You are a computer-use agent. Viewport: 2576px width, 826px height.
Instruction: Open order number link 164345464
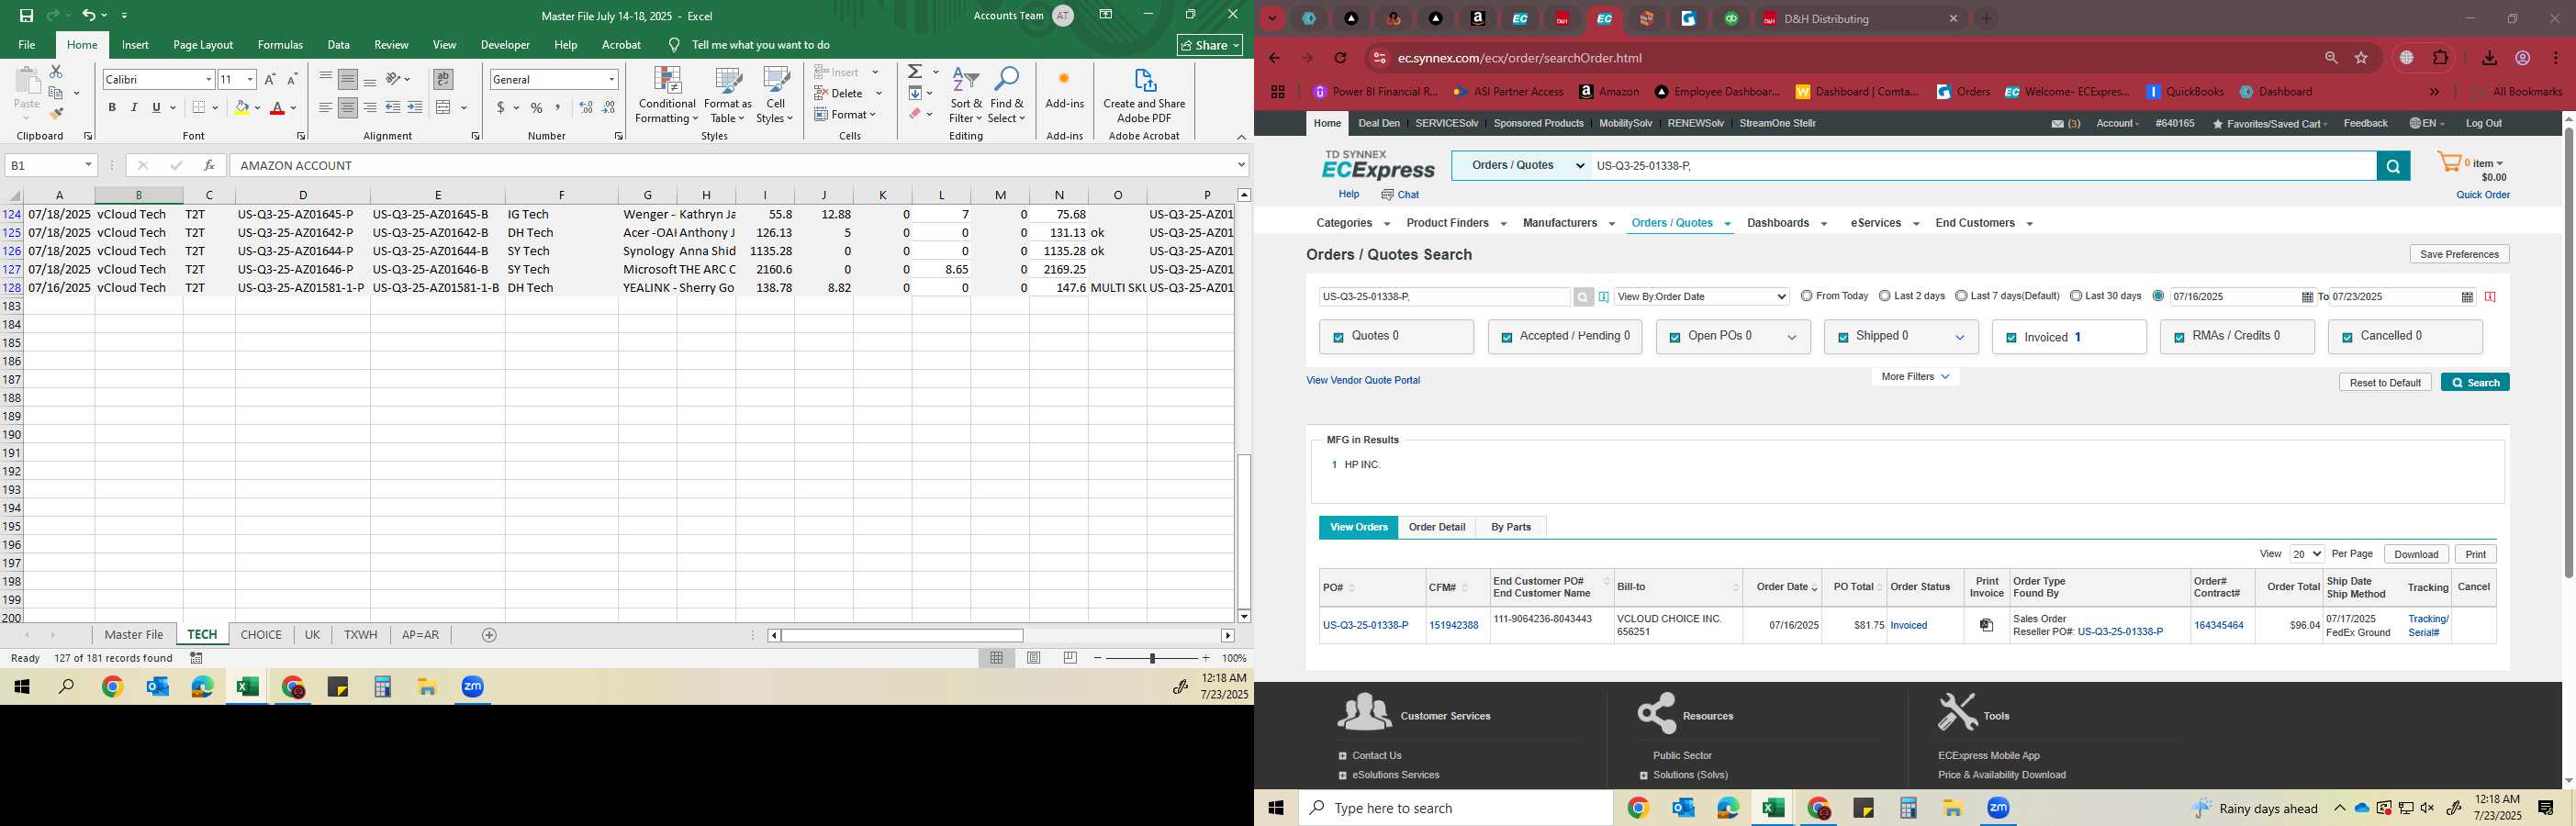[2218, 625]
